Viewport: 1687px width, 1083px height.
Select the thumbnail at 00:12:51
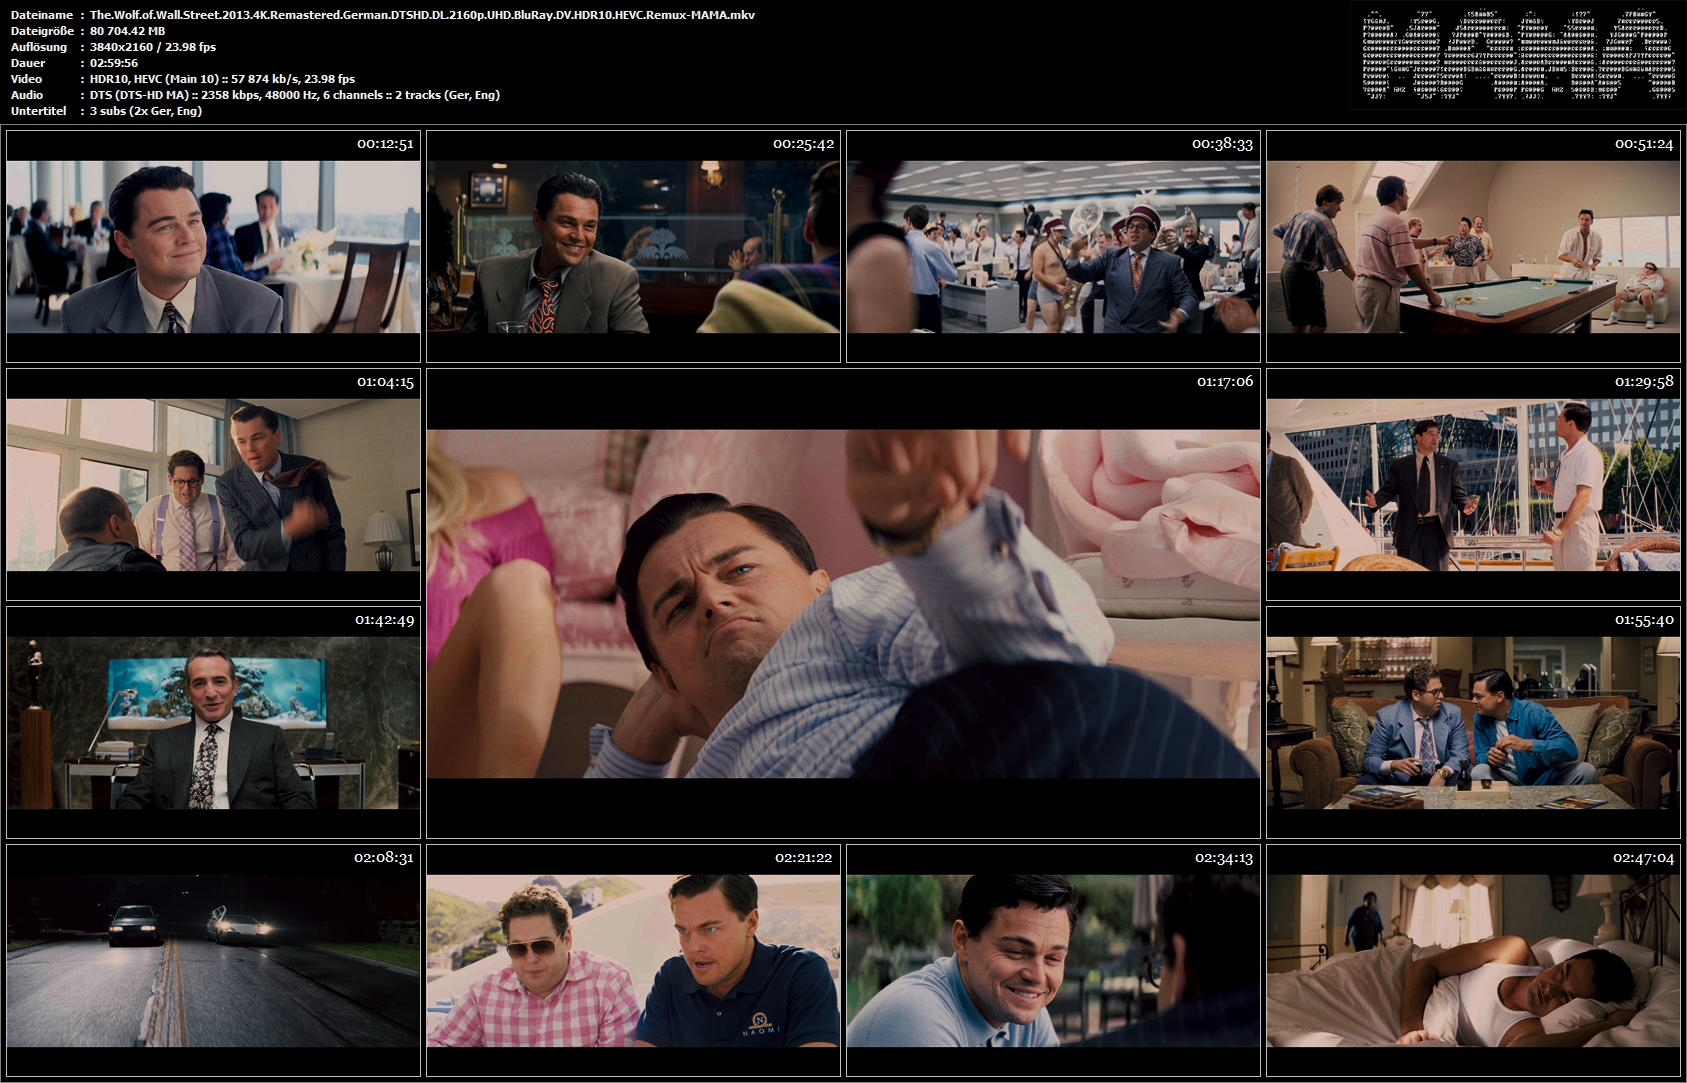tap(213, 246)
